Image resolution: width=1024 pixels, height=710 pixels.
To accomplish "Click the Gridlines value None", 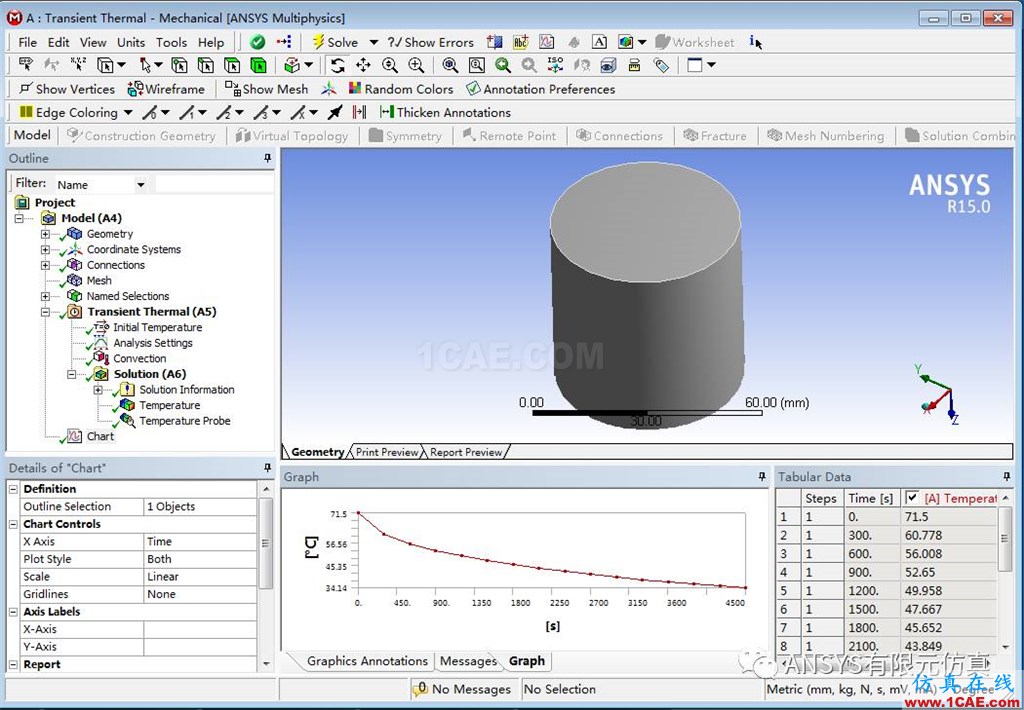I will coord(200,594).
